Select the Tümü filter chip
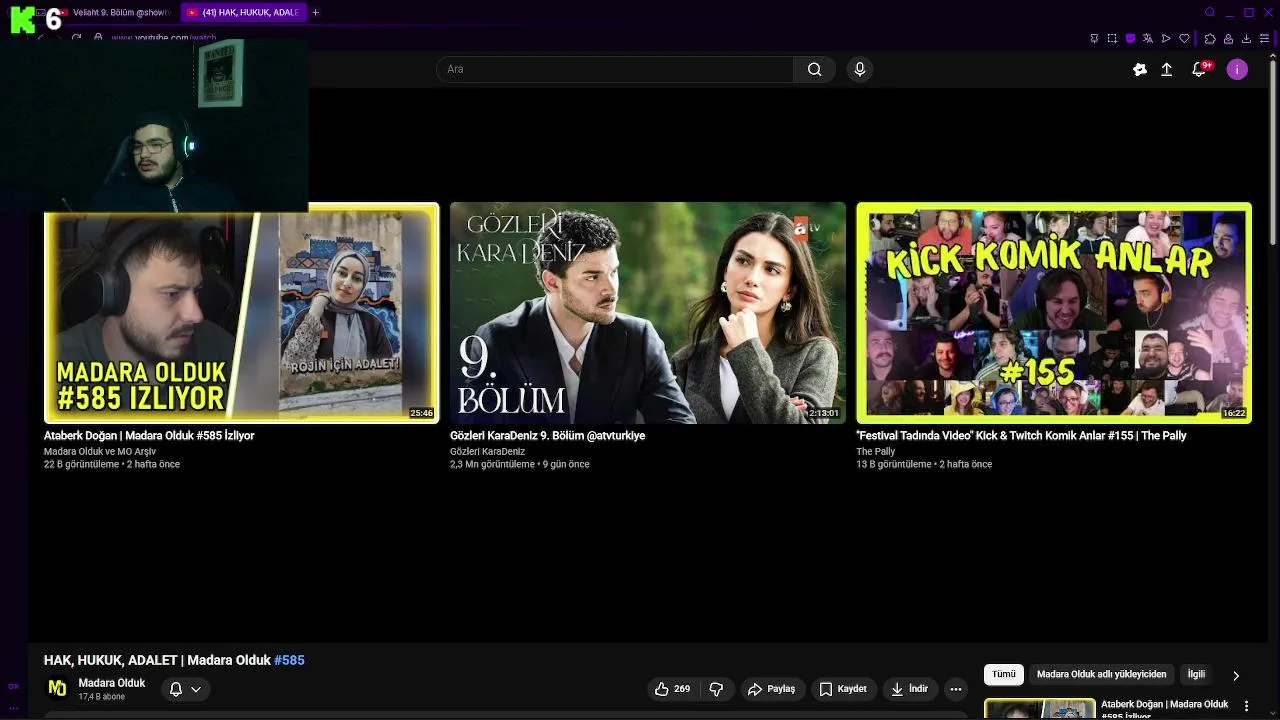Image resolution: width=1280 pixels, height=720 pixels. point(1004,675)
